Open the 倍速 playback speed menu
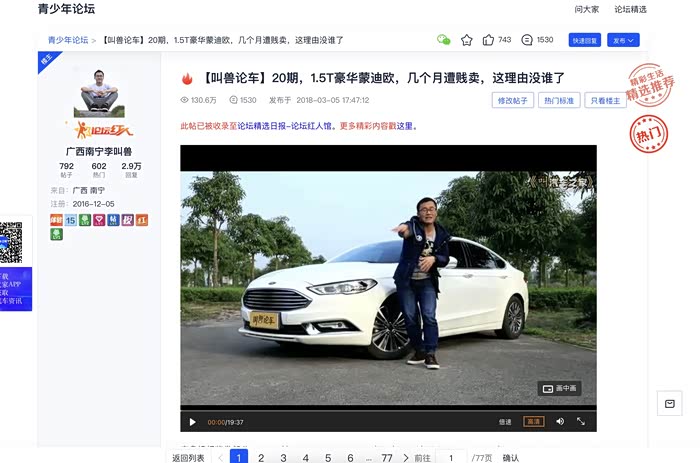700x463 pixels. point(505,421)
